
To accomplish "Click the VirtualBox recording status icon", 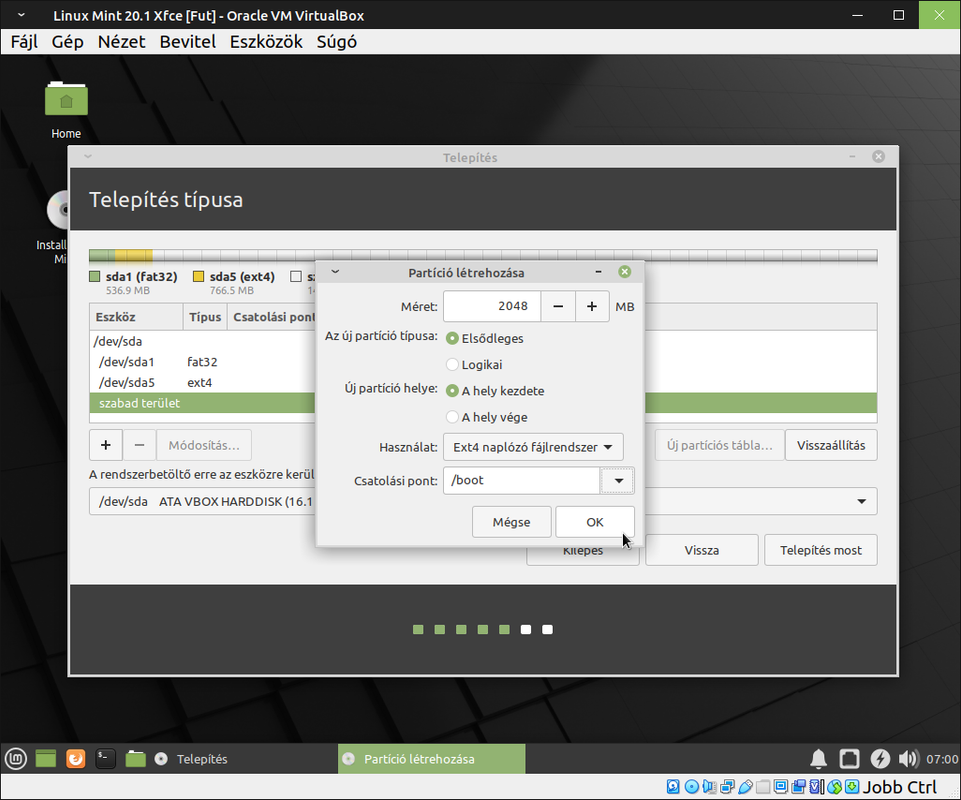I will tap(799, 787).
